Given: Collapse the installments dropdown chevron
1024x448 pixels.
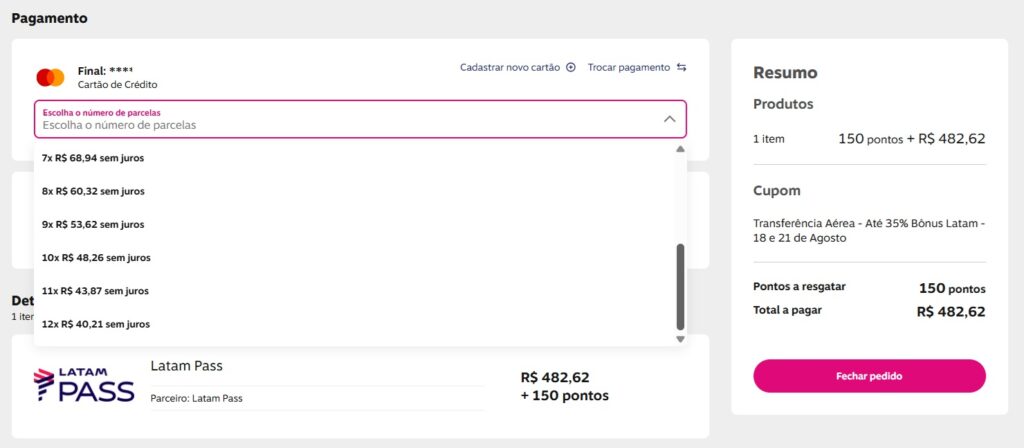Looking at the screenshot, I should click(669, 119).
